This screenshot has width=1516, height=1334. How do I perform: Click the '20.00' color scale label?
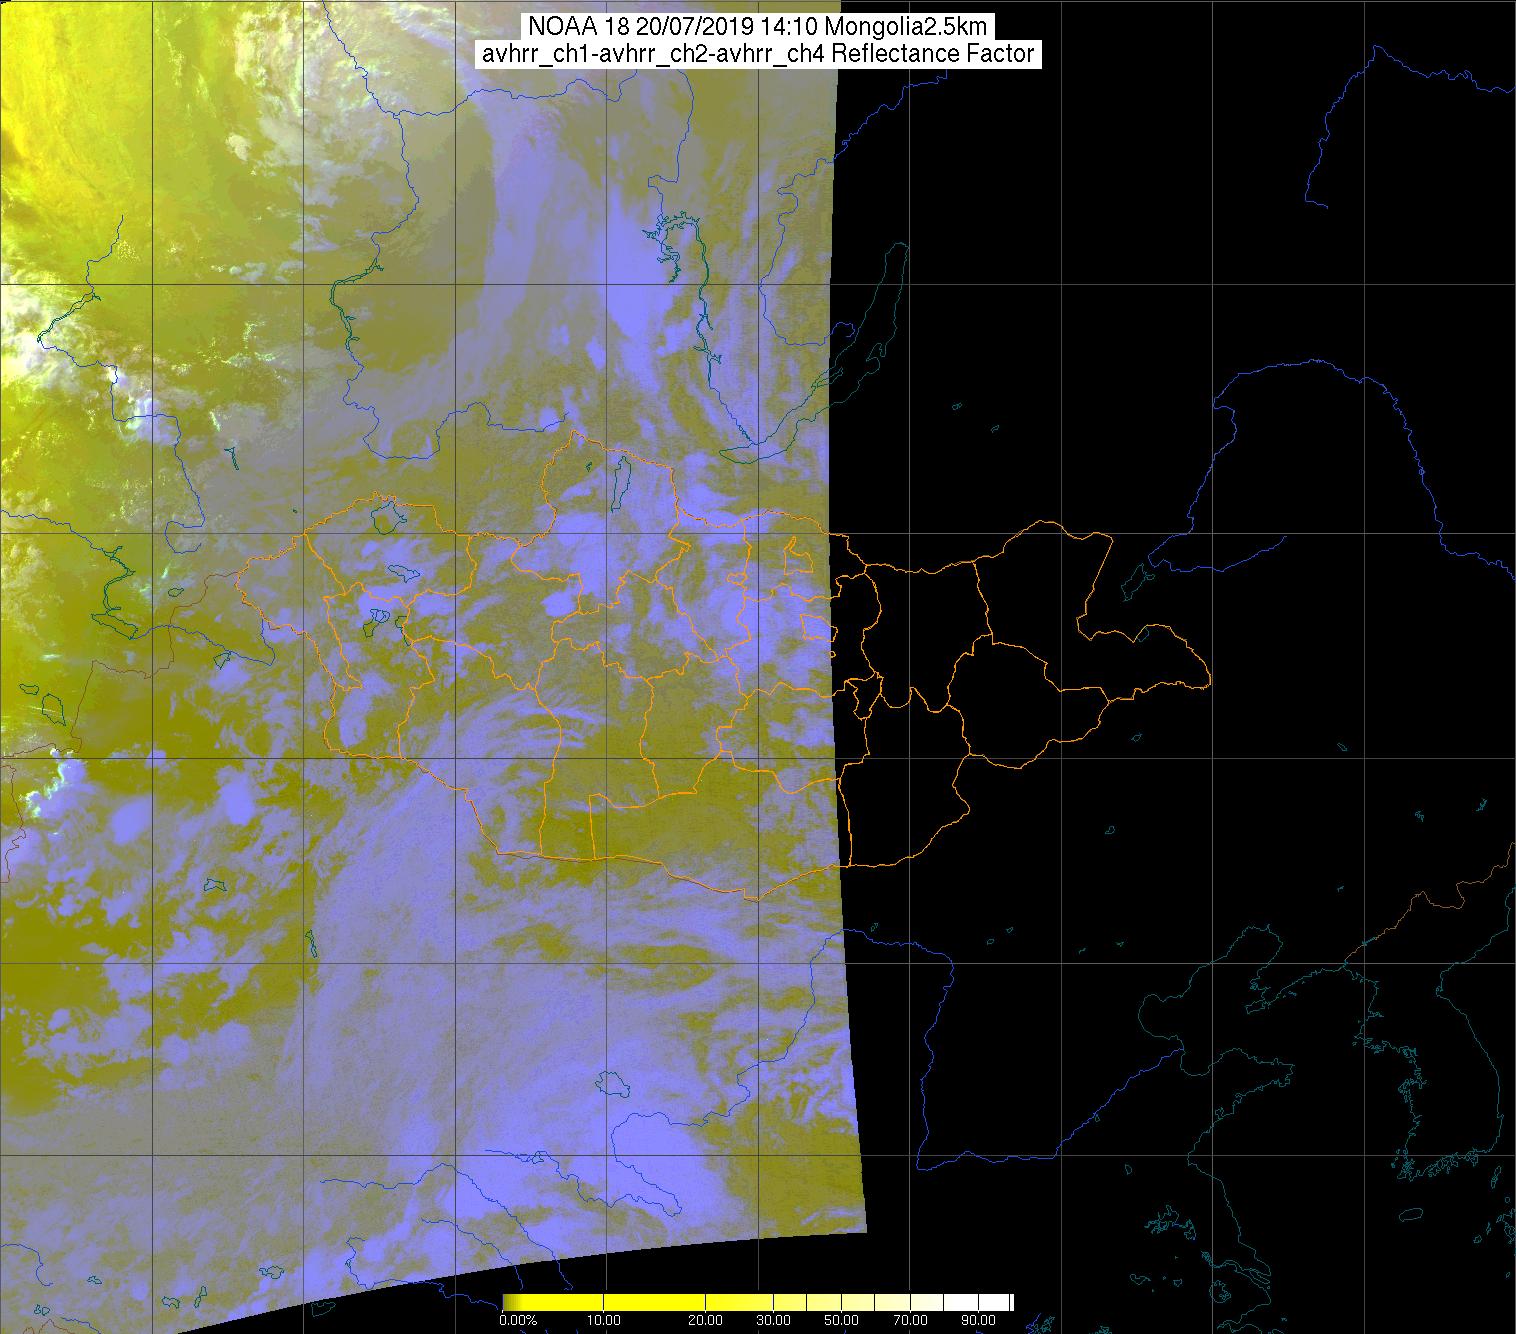coord(706,1320)
